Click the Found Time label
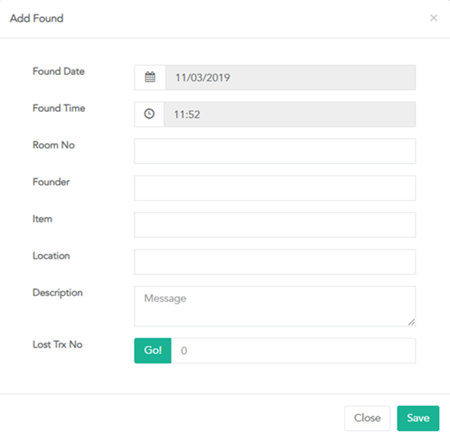Screen dimensions: 450x441 tap(59, 108)
